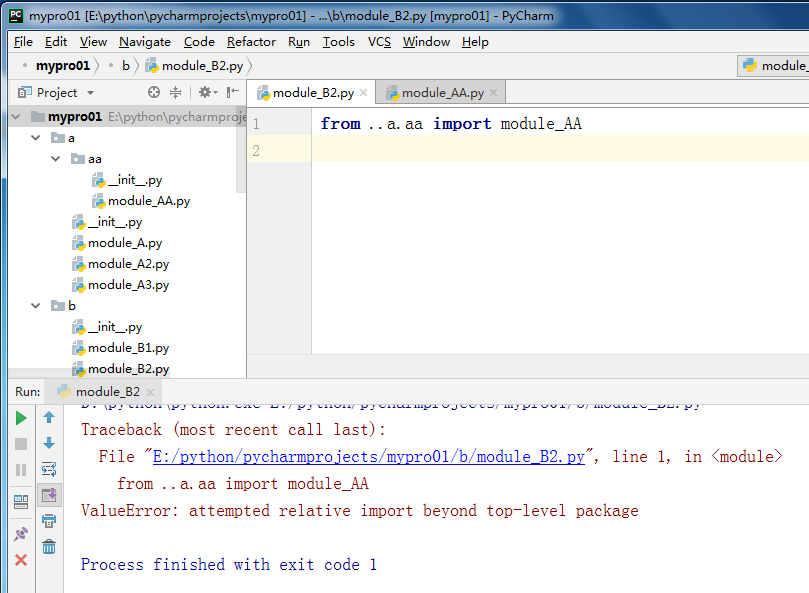Image resolution: width=809 pixels, height=593 pixels.
Task: Toggle soft-wrap output icon
Action: (x=49, y=470)
